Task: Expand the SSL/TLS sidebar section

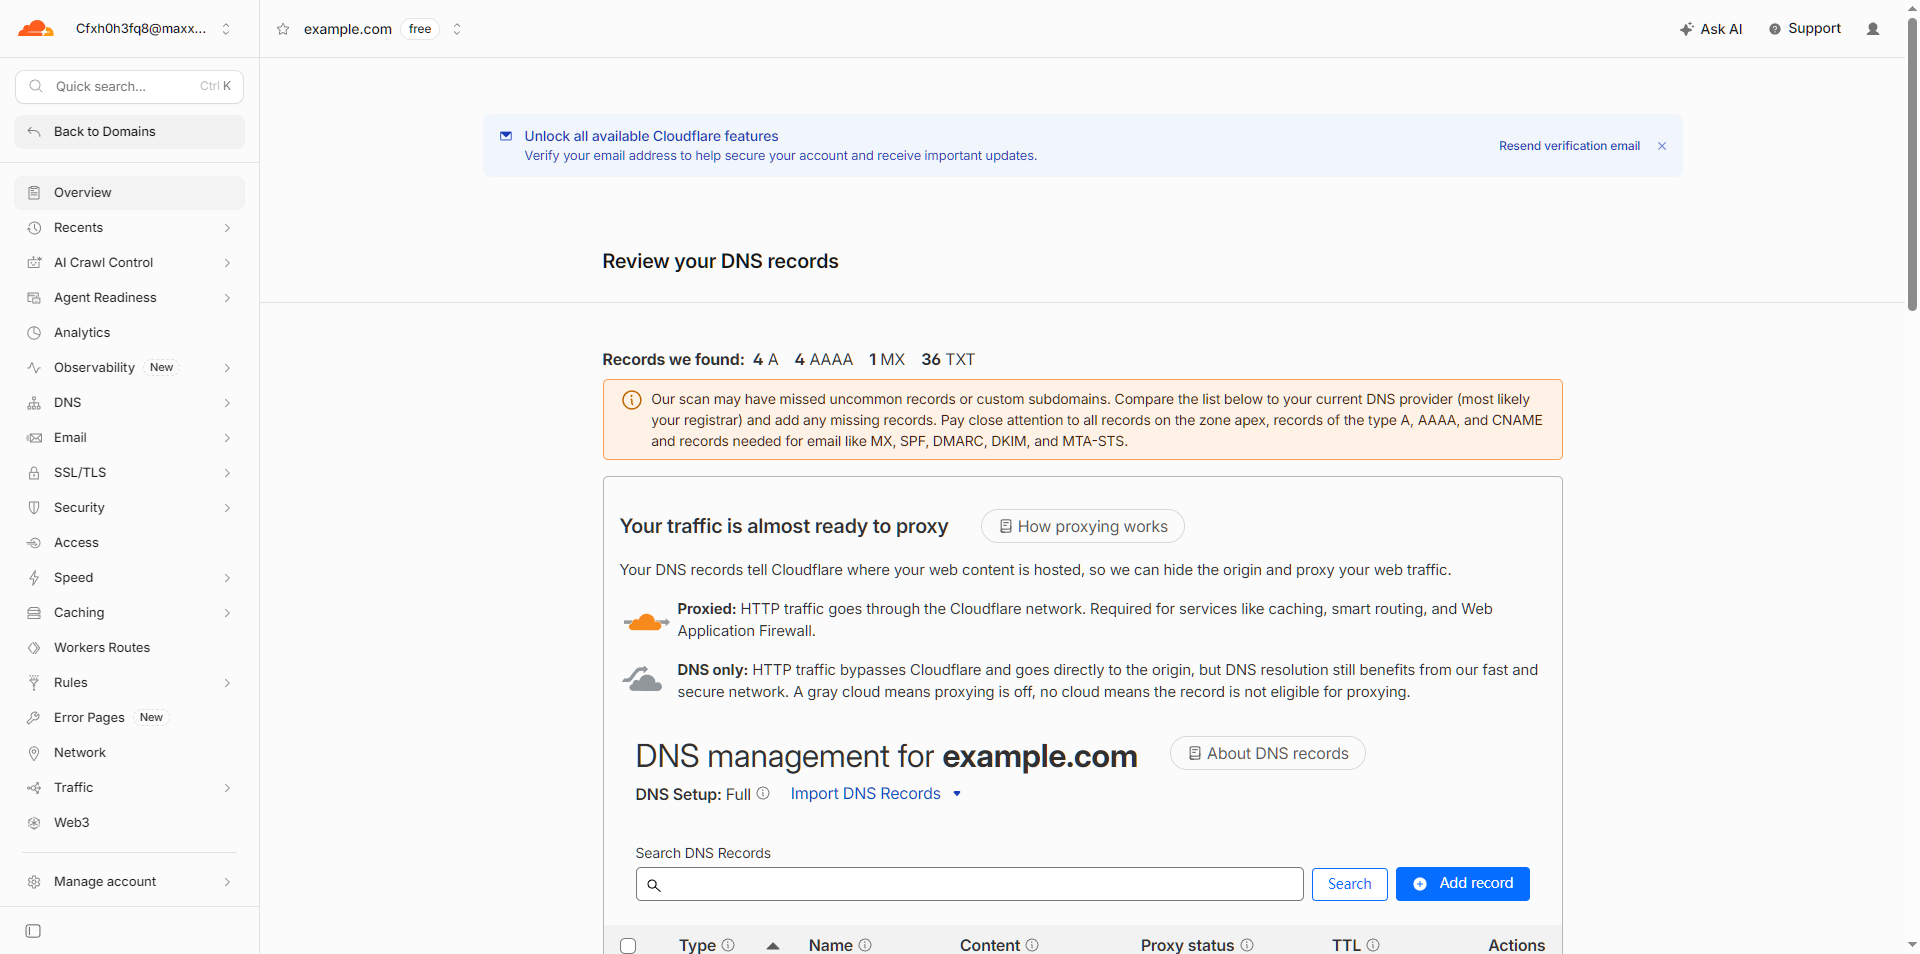Action: click(129, 473)
